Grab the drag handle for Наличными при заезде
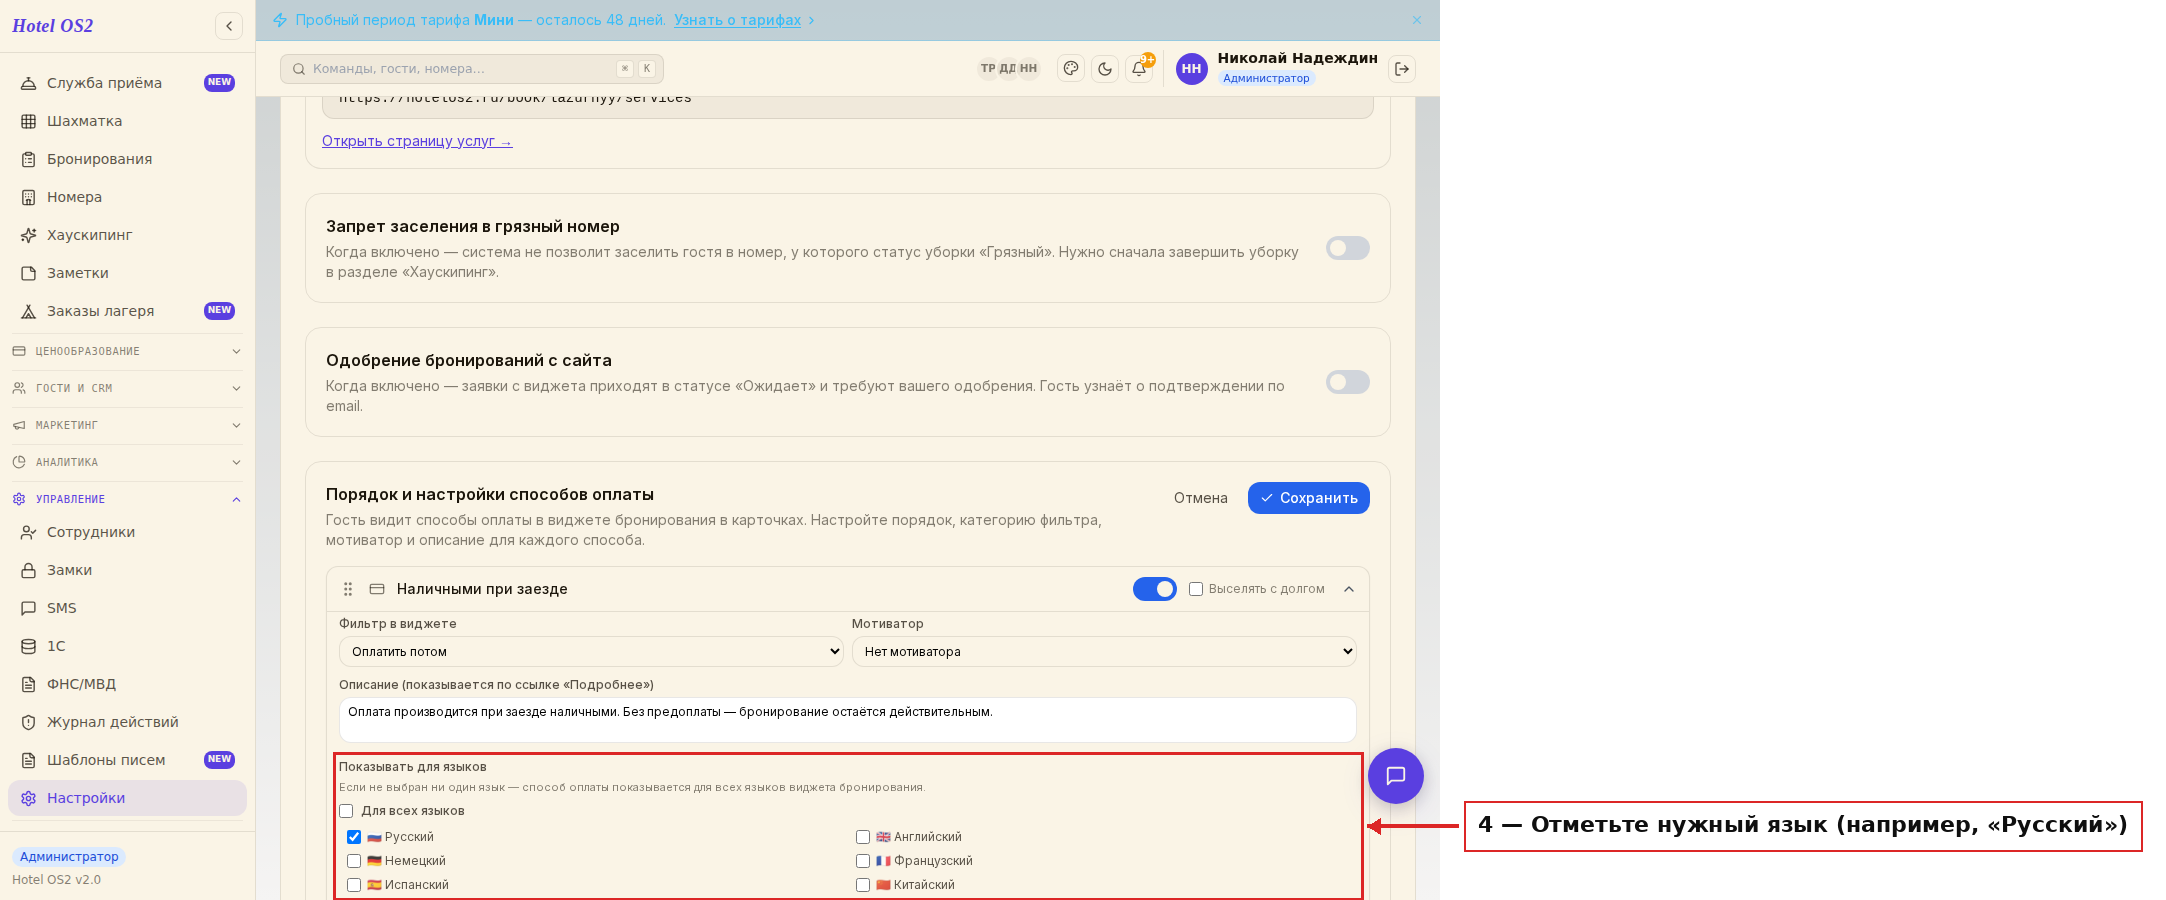2166x900 pixels. pos(348,589)
